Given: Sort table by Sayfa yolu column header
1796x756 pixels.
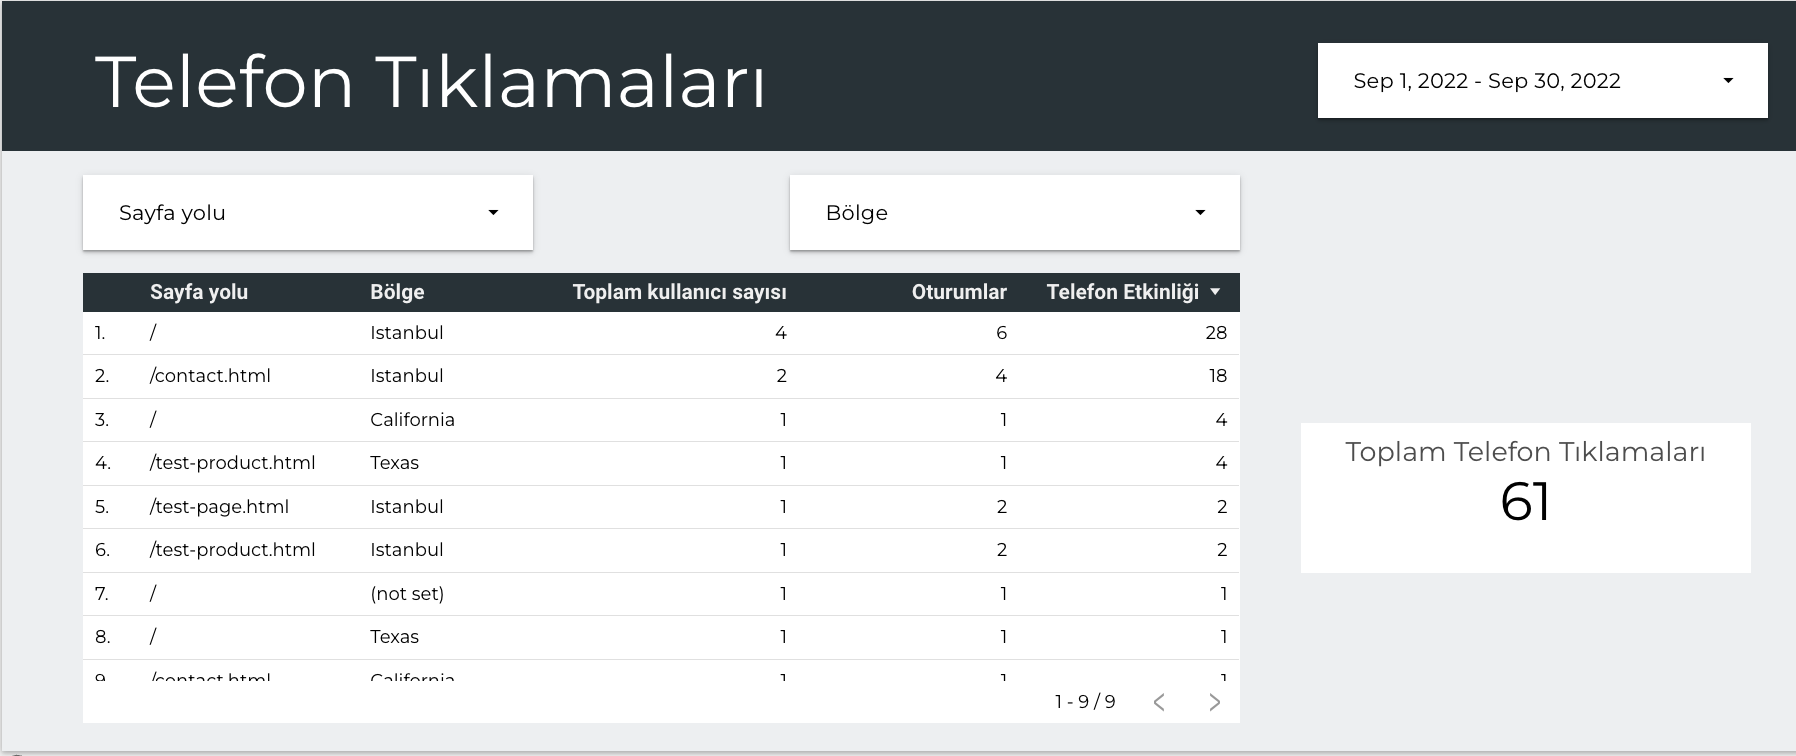Looking at the screenshot, I should coord(199,292).
